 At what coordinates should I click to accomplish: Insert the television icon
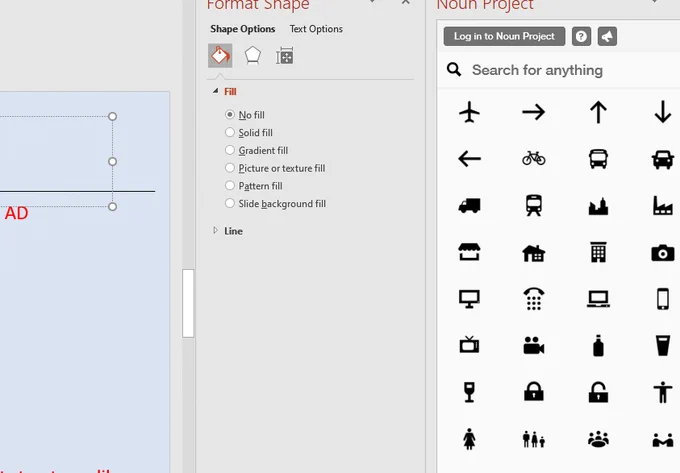[469, 345]
